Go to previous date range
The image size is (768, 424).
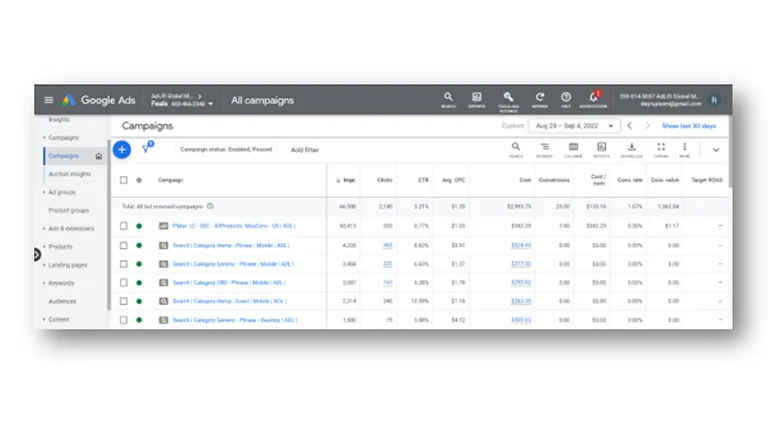tap(630, 126)
